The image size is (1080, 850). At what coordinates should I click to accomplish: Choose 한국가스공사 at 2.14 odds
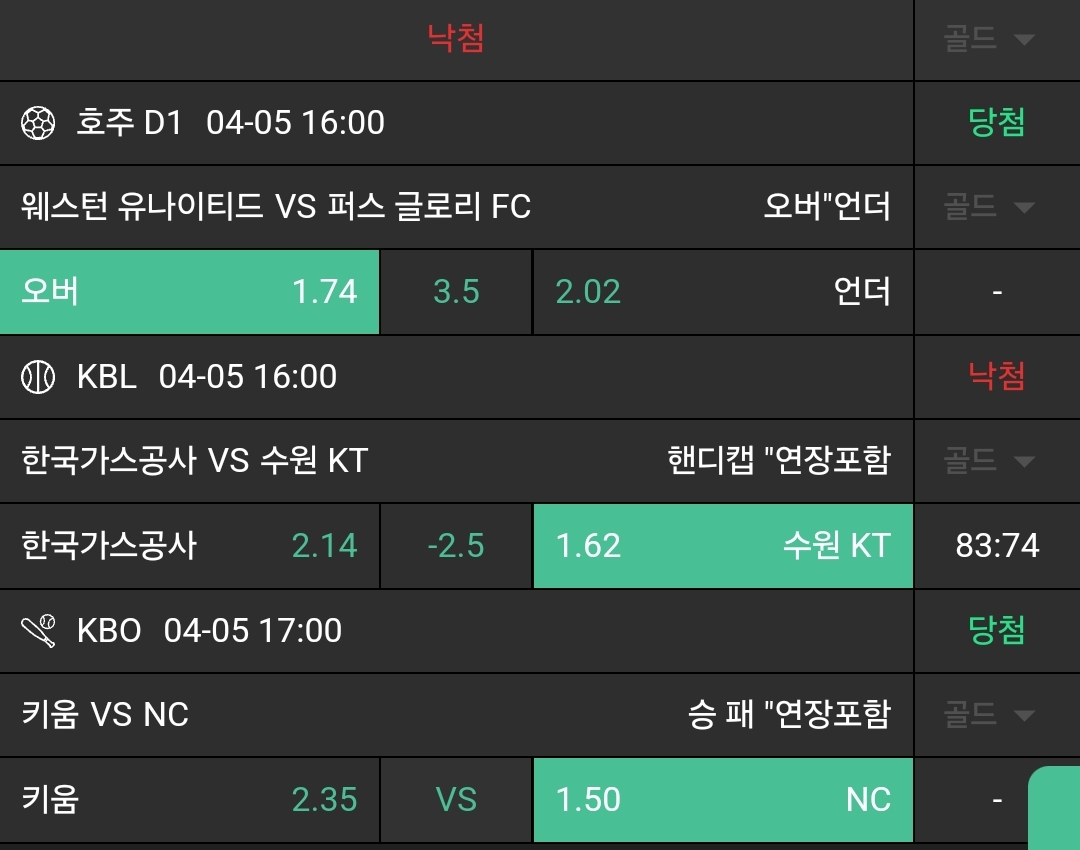pos(190,546)
